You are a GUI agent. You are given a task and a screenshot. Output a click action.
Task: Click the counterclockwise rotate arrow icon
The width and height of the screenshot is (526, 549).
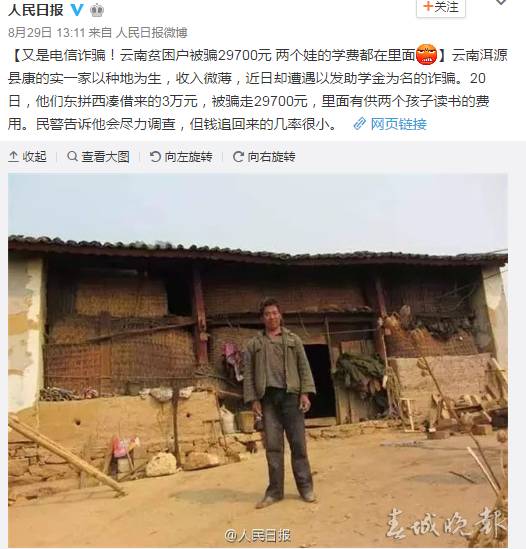coord(155,157)
